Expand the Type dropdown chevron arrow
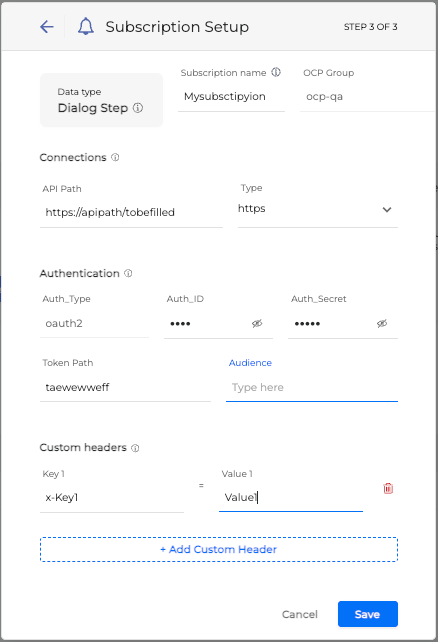 point(387,210)
